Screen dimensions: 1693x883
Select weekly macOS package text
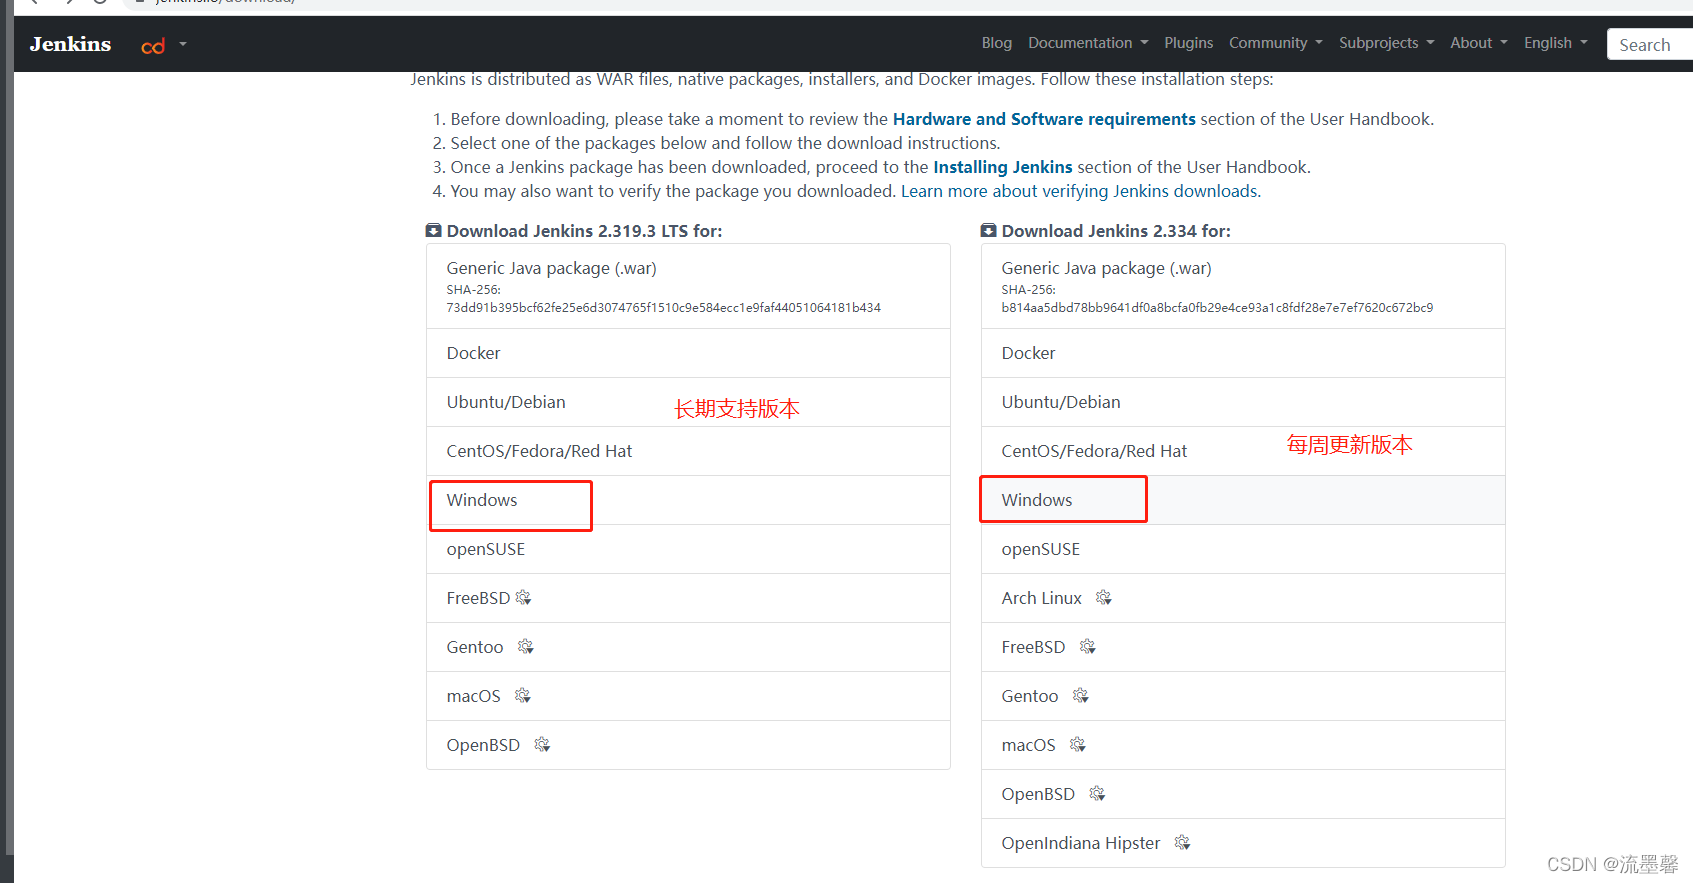coord(1028,745)
